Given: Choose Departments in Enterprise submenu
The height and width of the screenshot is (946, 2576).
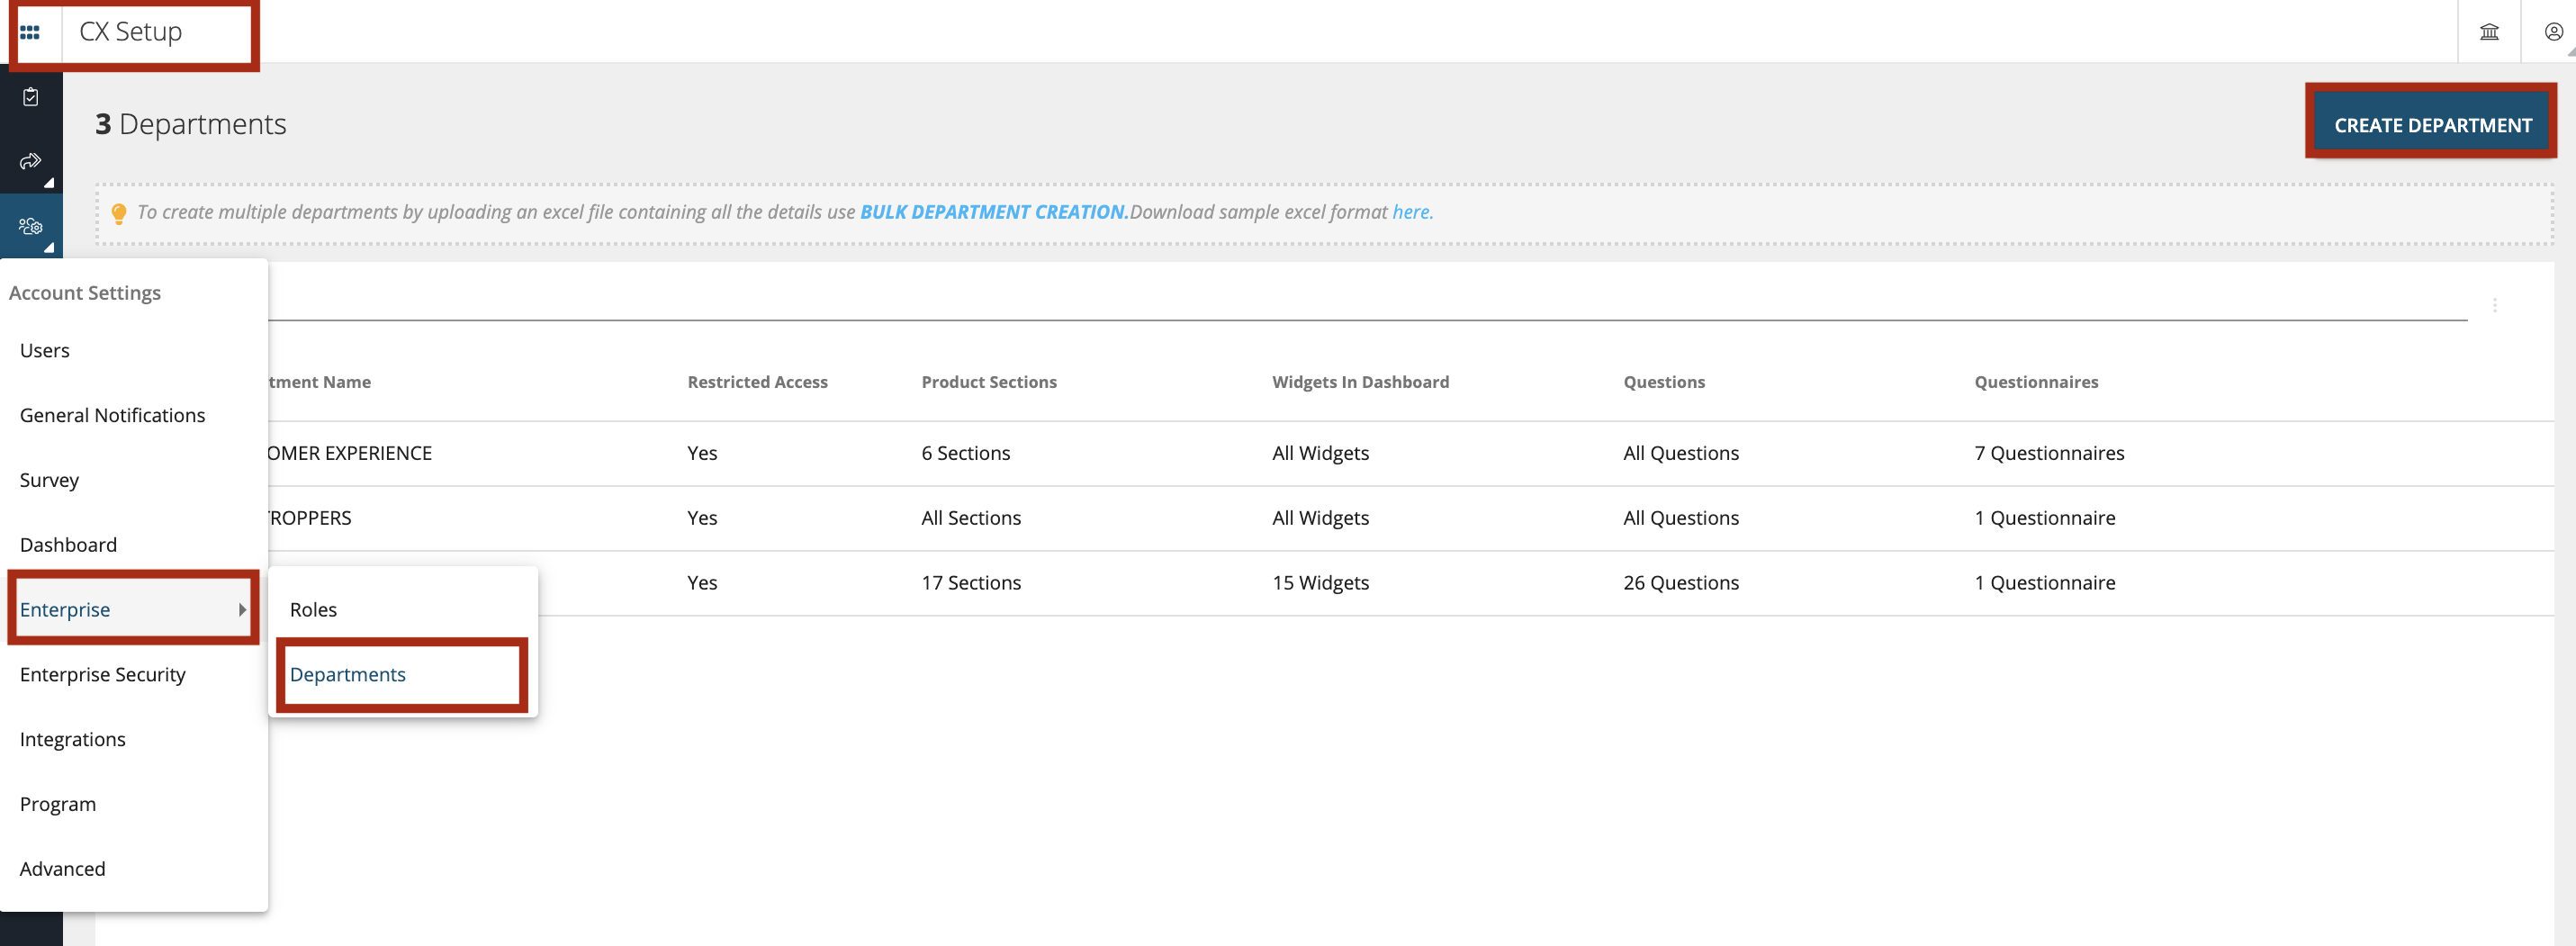Looking at the screenshot, I should tap(403, 674).
